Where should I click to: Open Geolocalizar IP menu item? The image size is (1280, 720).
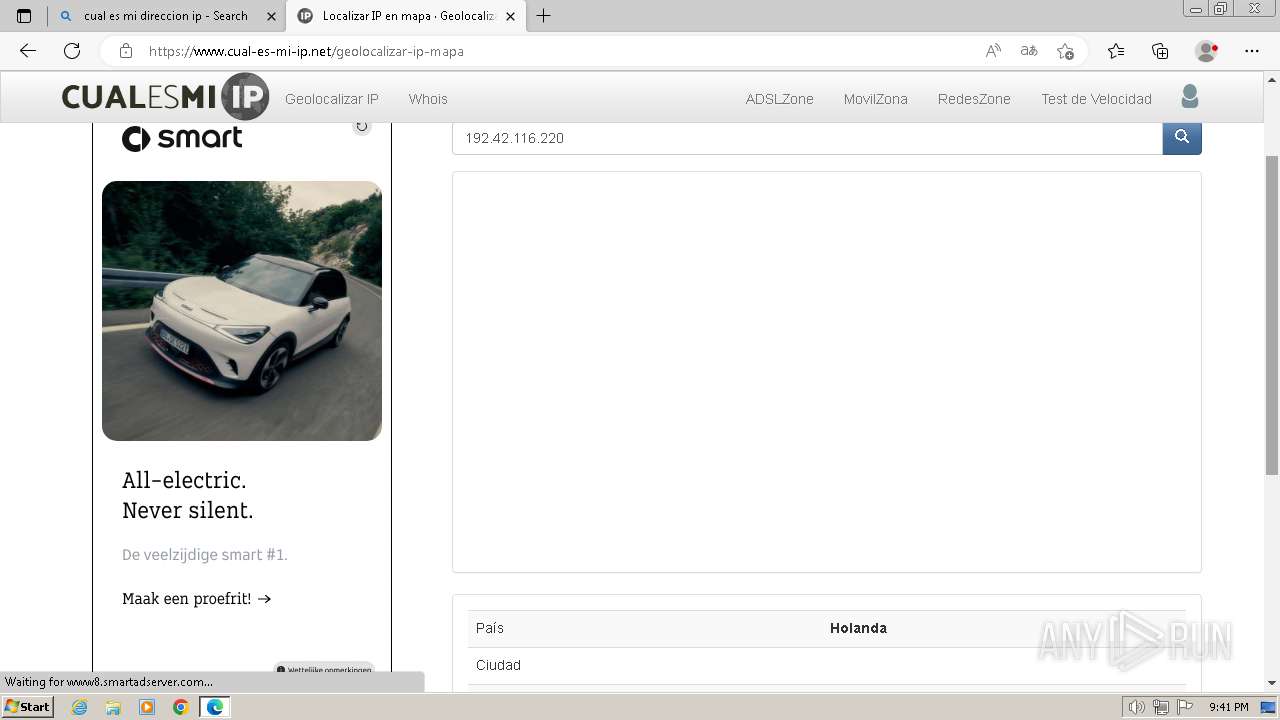(332, 99)
